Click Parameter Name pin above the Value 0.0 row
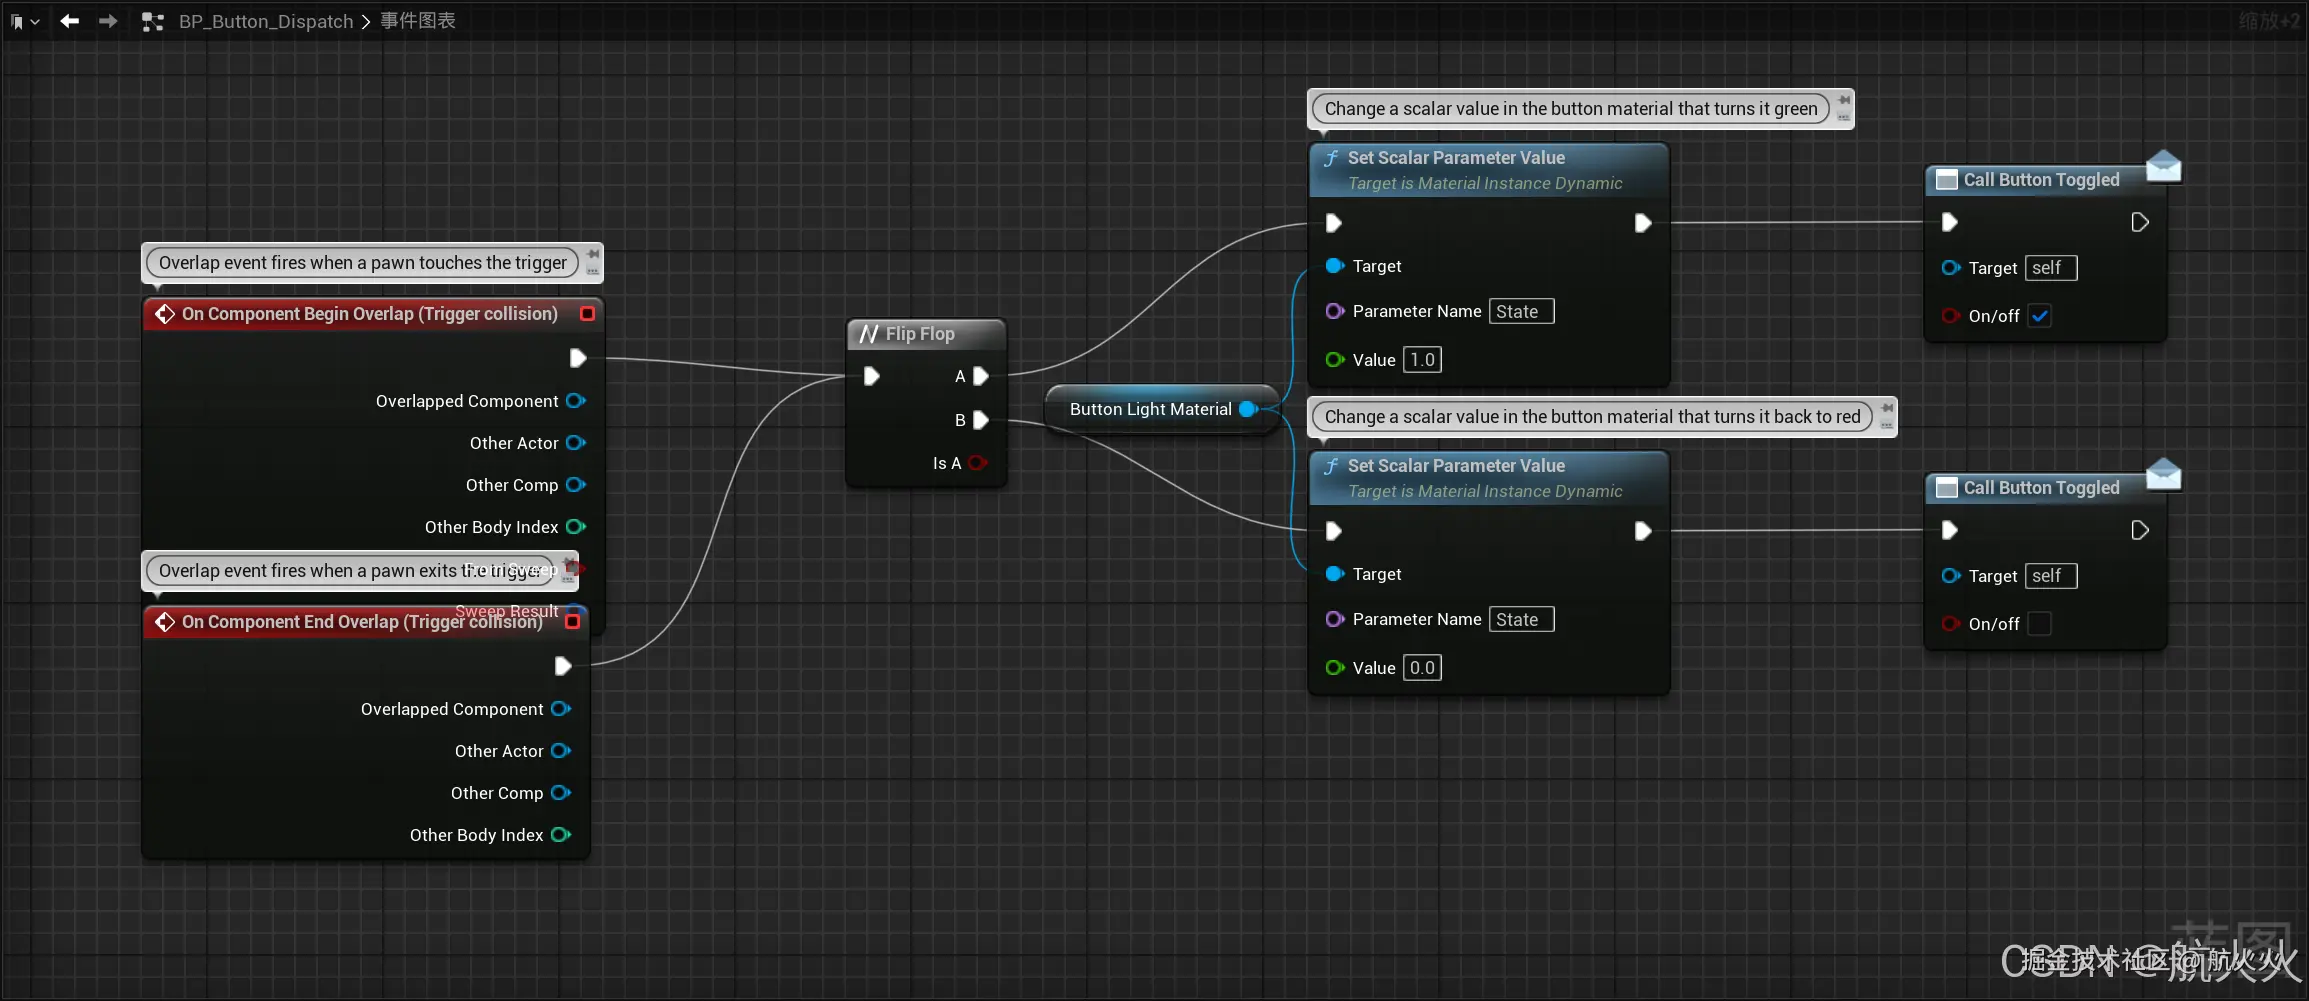The image size is (2309, 1001). [1335, 619]
